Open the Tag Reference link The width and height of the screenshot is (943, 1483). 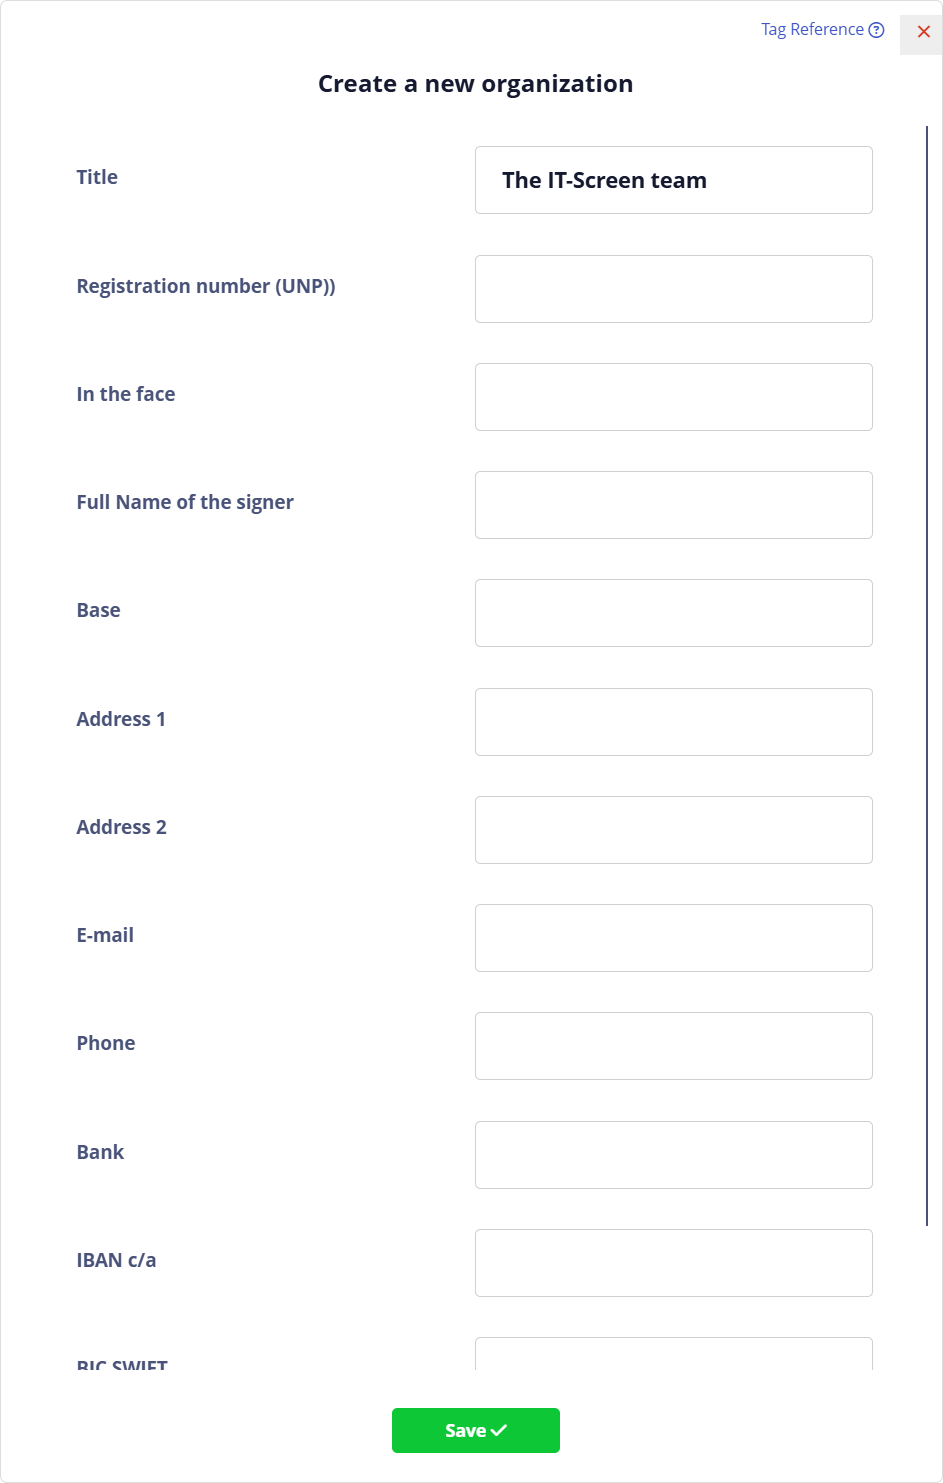(822, 30)
